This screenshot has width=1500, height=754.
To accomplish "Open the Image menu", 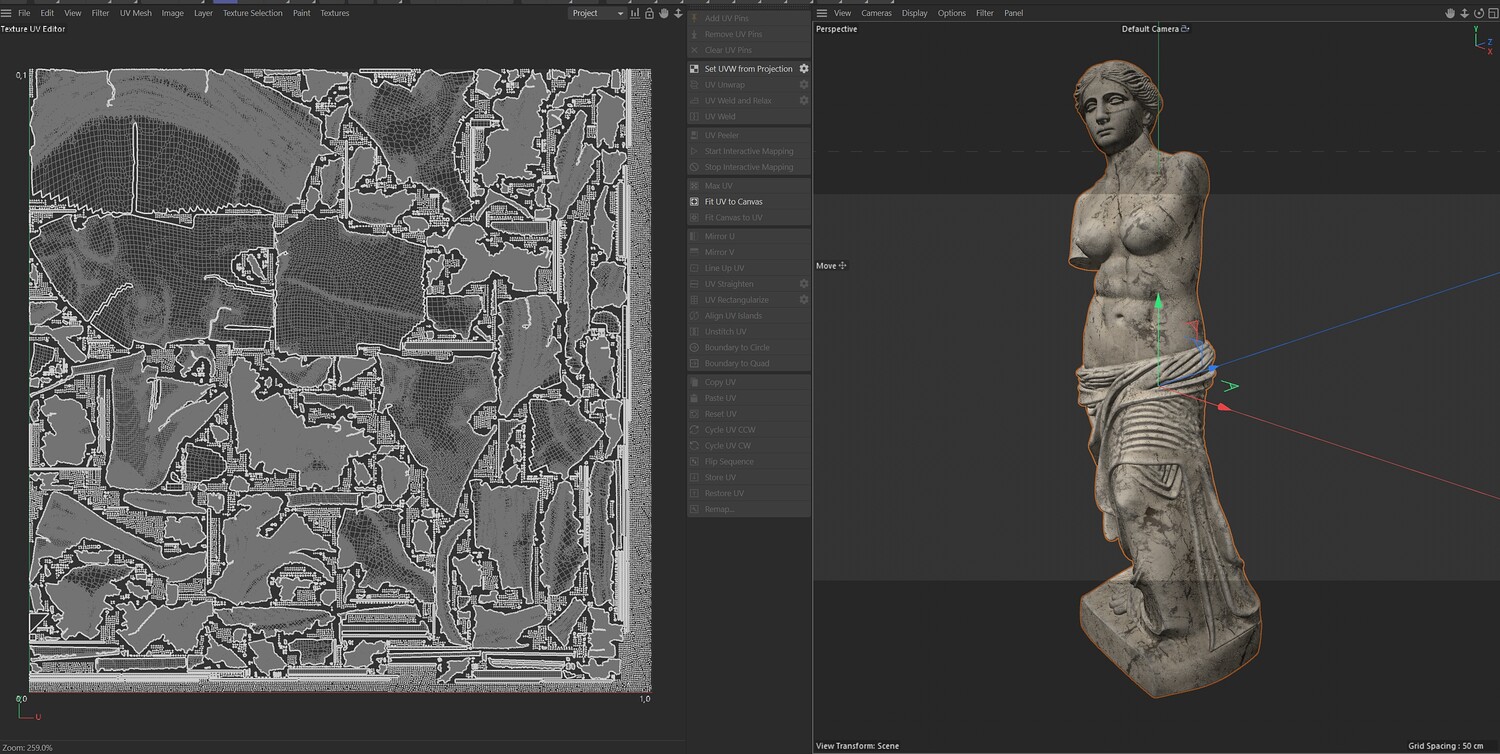I will (173, 13).
